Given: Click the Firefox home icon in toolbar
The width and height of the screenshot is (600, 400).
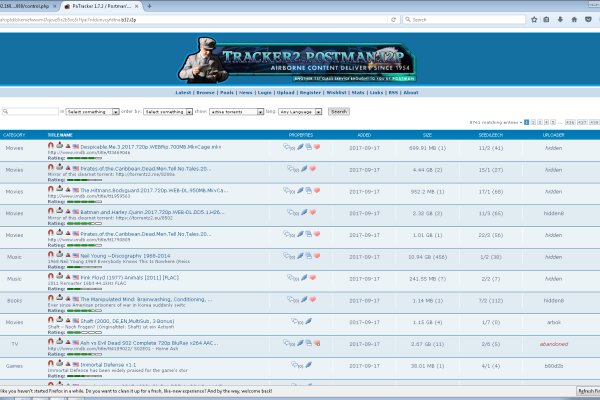Looking at the screenshot, I should click(x=574, y=19).
